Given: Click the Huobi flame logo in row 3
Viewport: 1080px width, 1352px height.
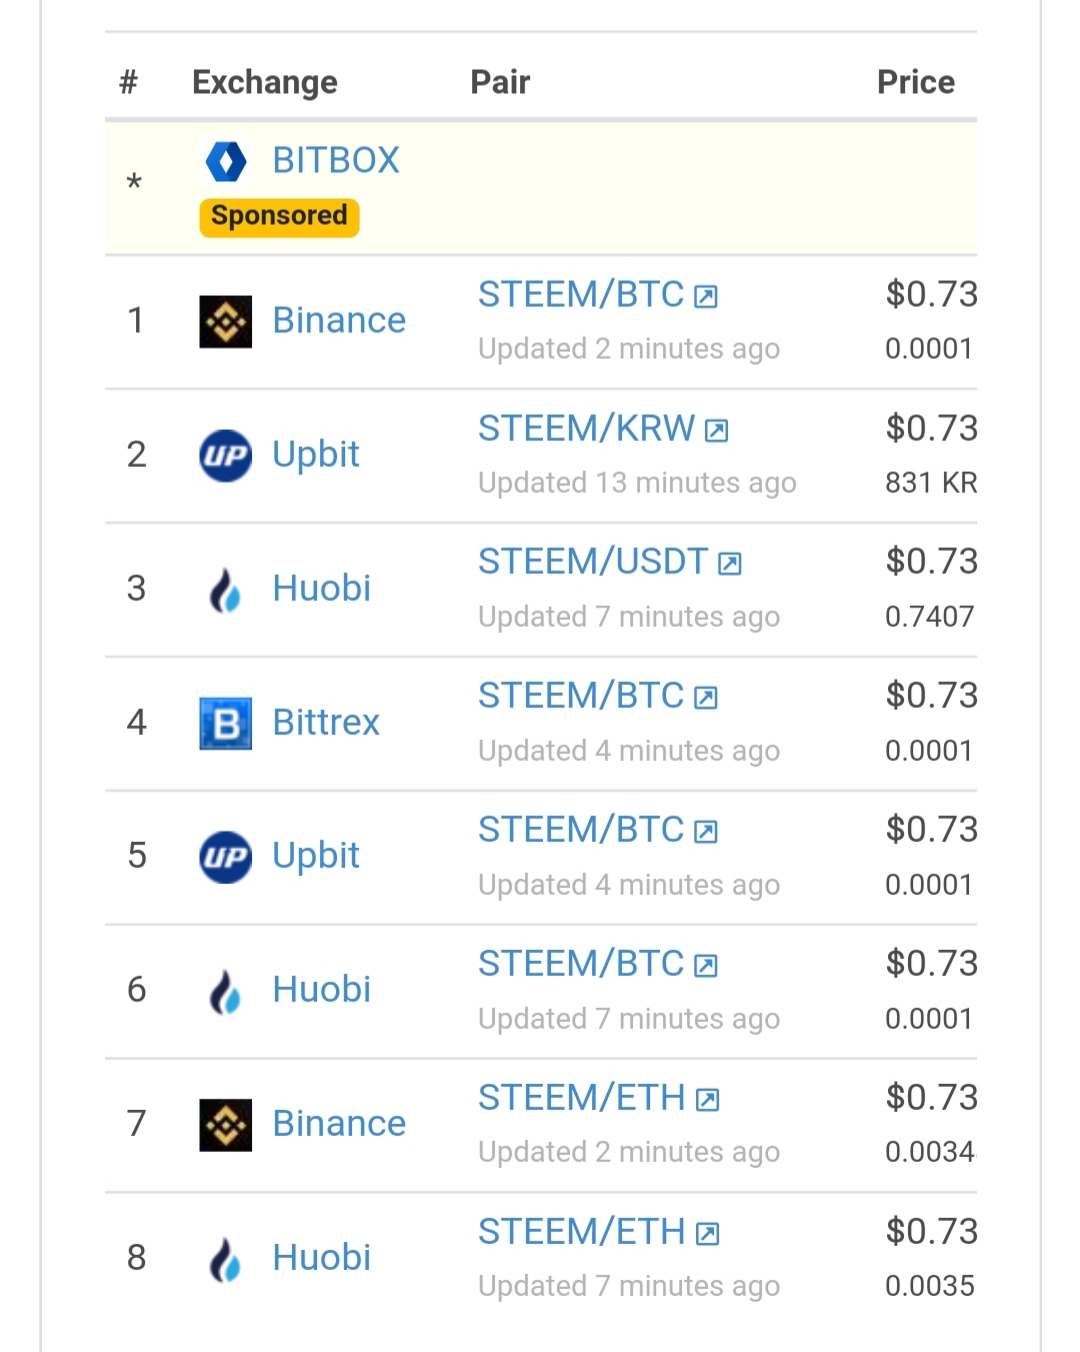Looking at the screenshot, I should tap(226, 590).
